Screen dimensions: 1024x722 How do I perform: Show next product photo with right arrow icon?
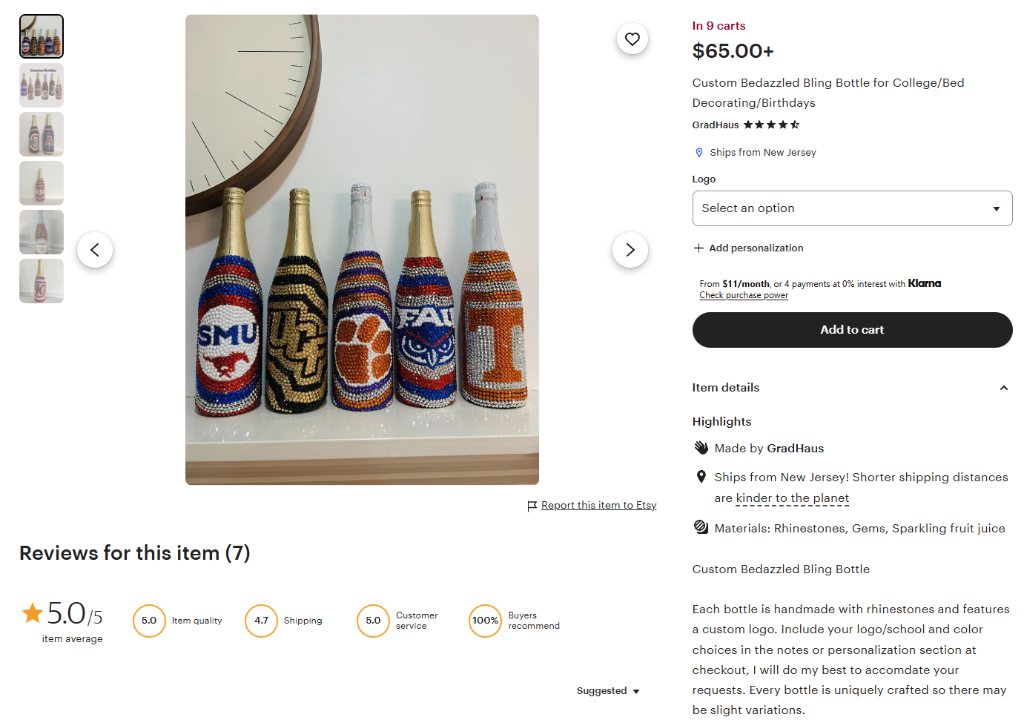click(x=630, y=249)
